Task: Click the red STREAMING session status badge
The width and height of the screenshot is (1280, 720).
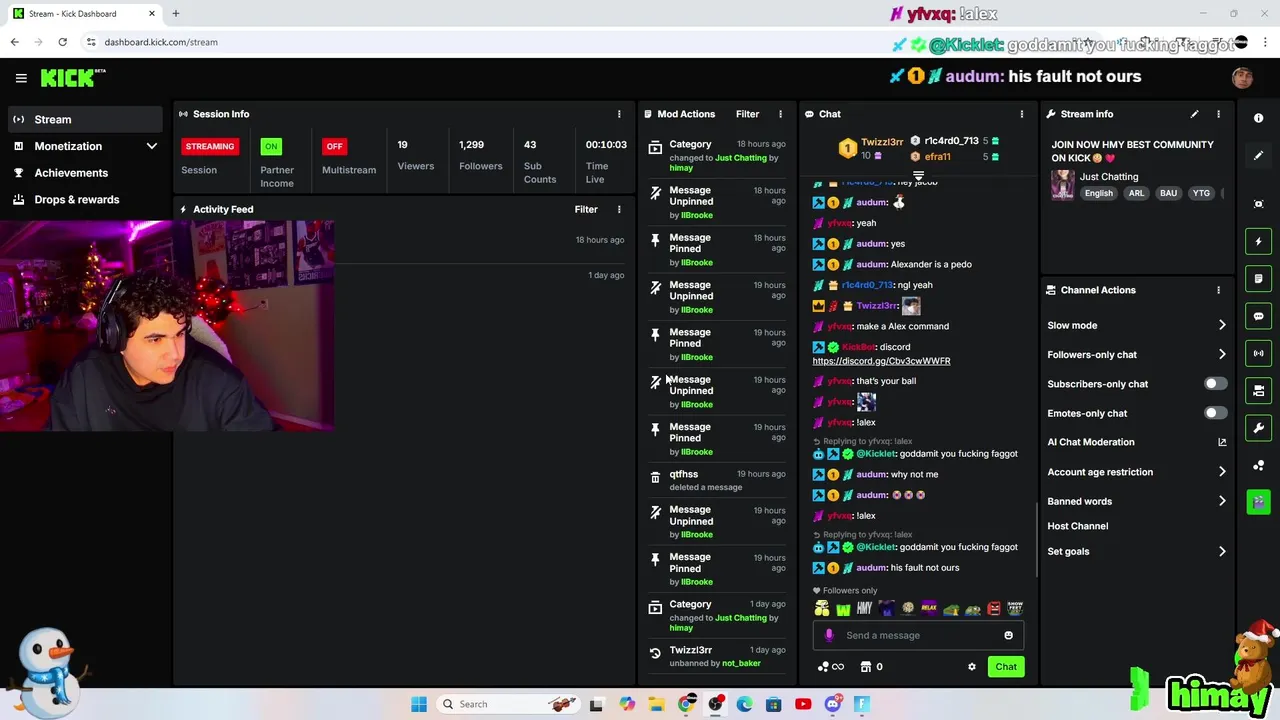Action: pyautogui.click(x=209, y=146)
